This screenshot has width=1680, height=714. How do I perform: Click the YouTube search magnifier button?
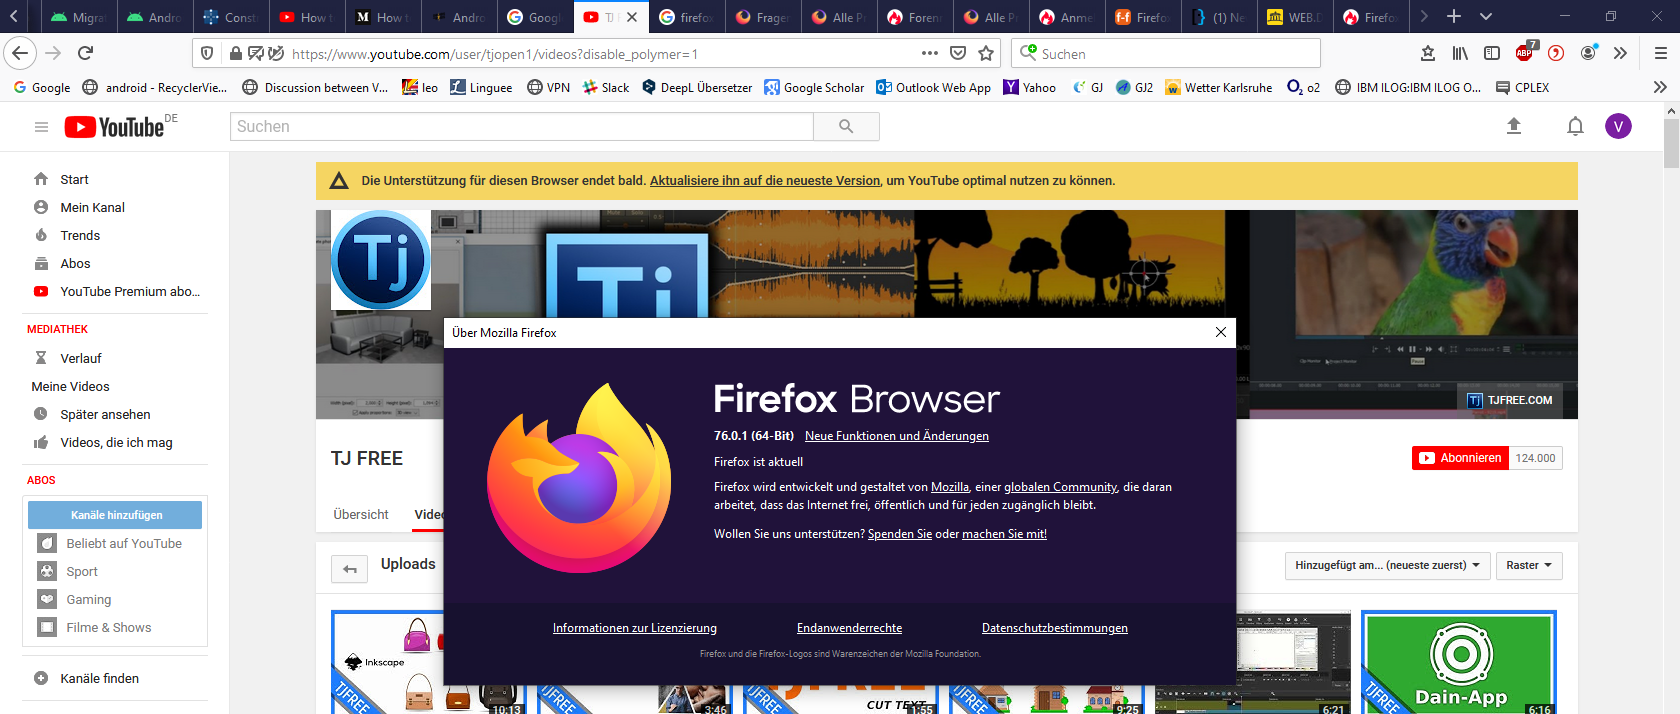(x=846, y=126)
